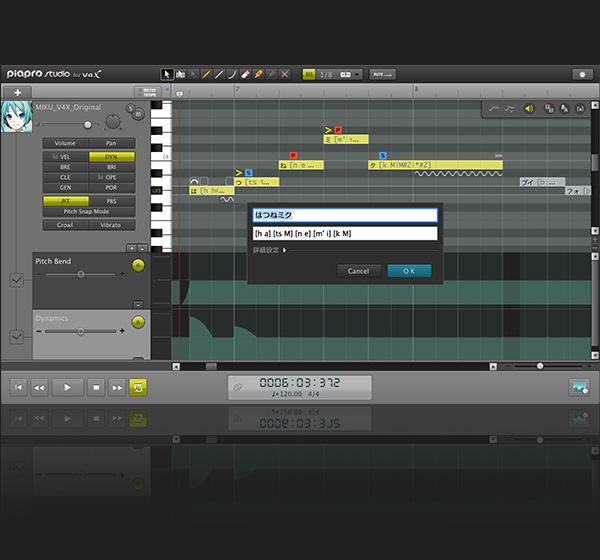The height and width of the screenshot is (560, 600).
Task: Open settings gear at top right
Action: (581, 74)
